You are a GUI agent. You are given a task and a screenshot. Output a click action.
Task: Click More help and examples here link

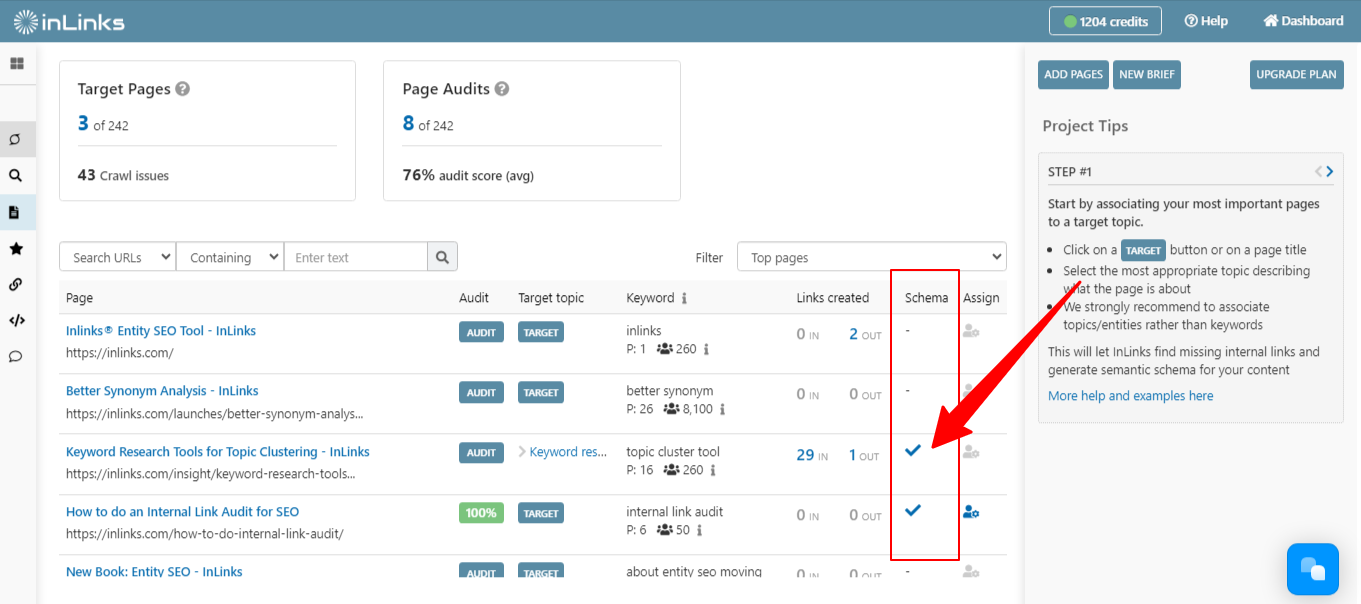click(1131, 396)
